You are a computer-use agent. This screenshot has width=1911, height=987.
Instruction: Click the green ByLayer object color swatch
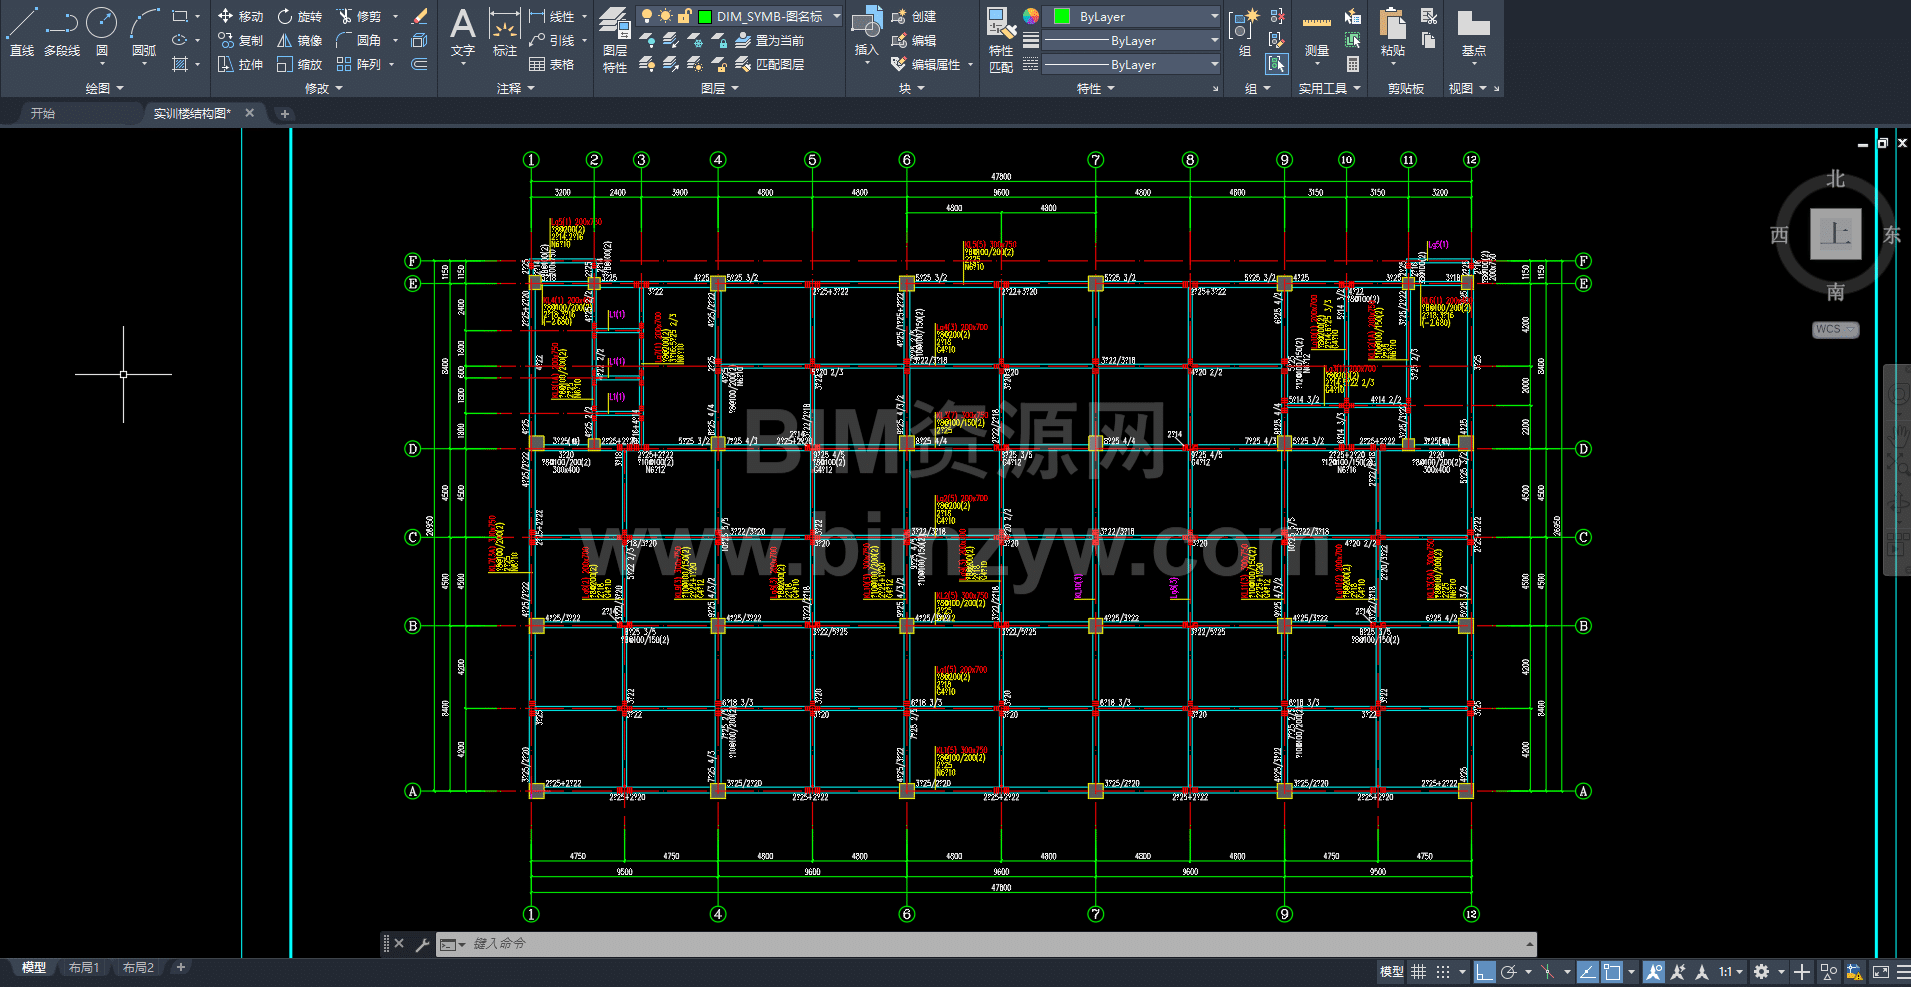click(x=1062, y=16)
